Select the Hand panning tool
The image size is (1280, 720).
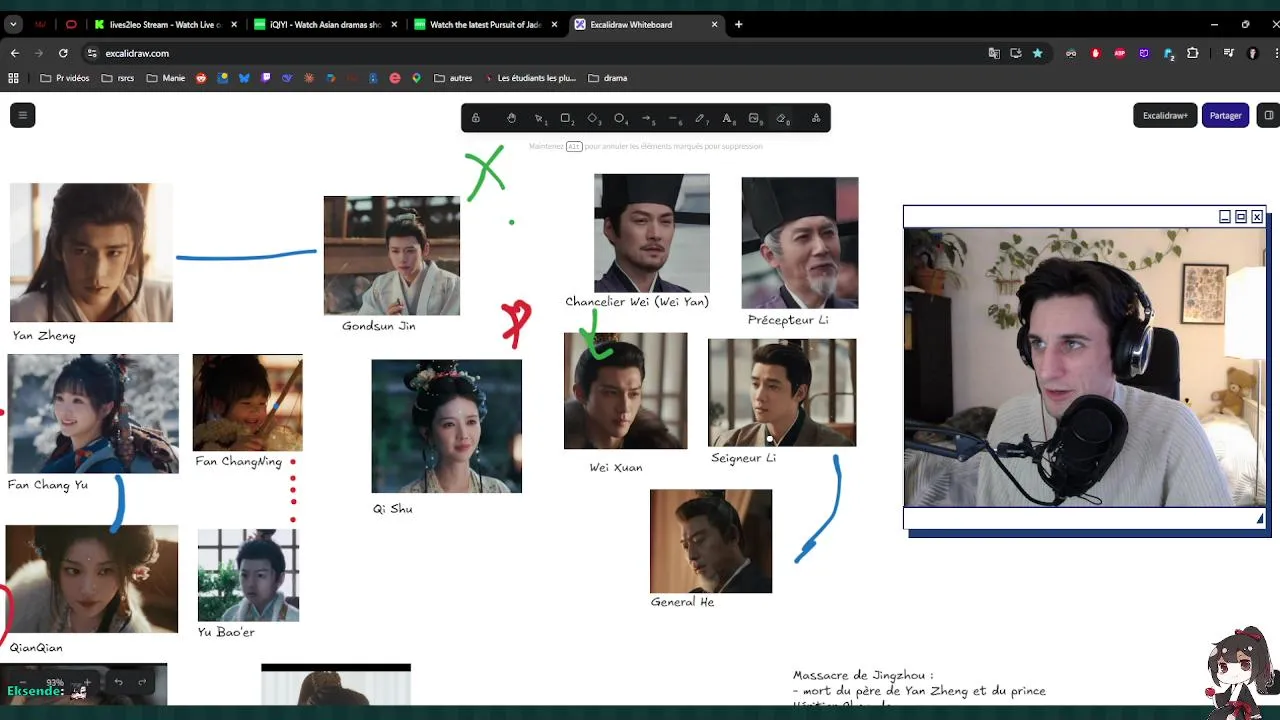tap(511, 118)
